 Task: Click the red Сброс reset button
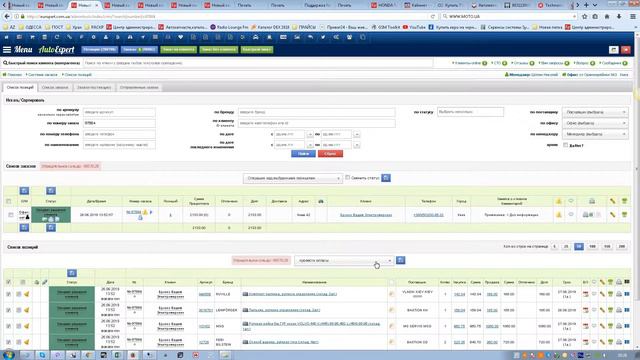tap(330, 153)
